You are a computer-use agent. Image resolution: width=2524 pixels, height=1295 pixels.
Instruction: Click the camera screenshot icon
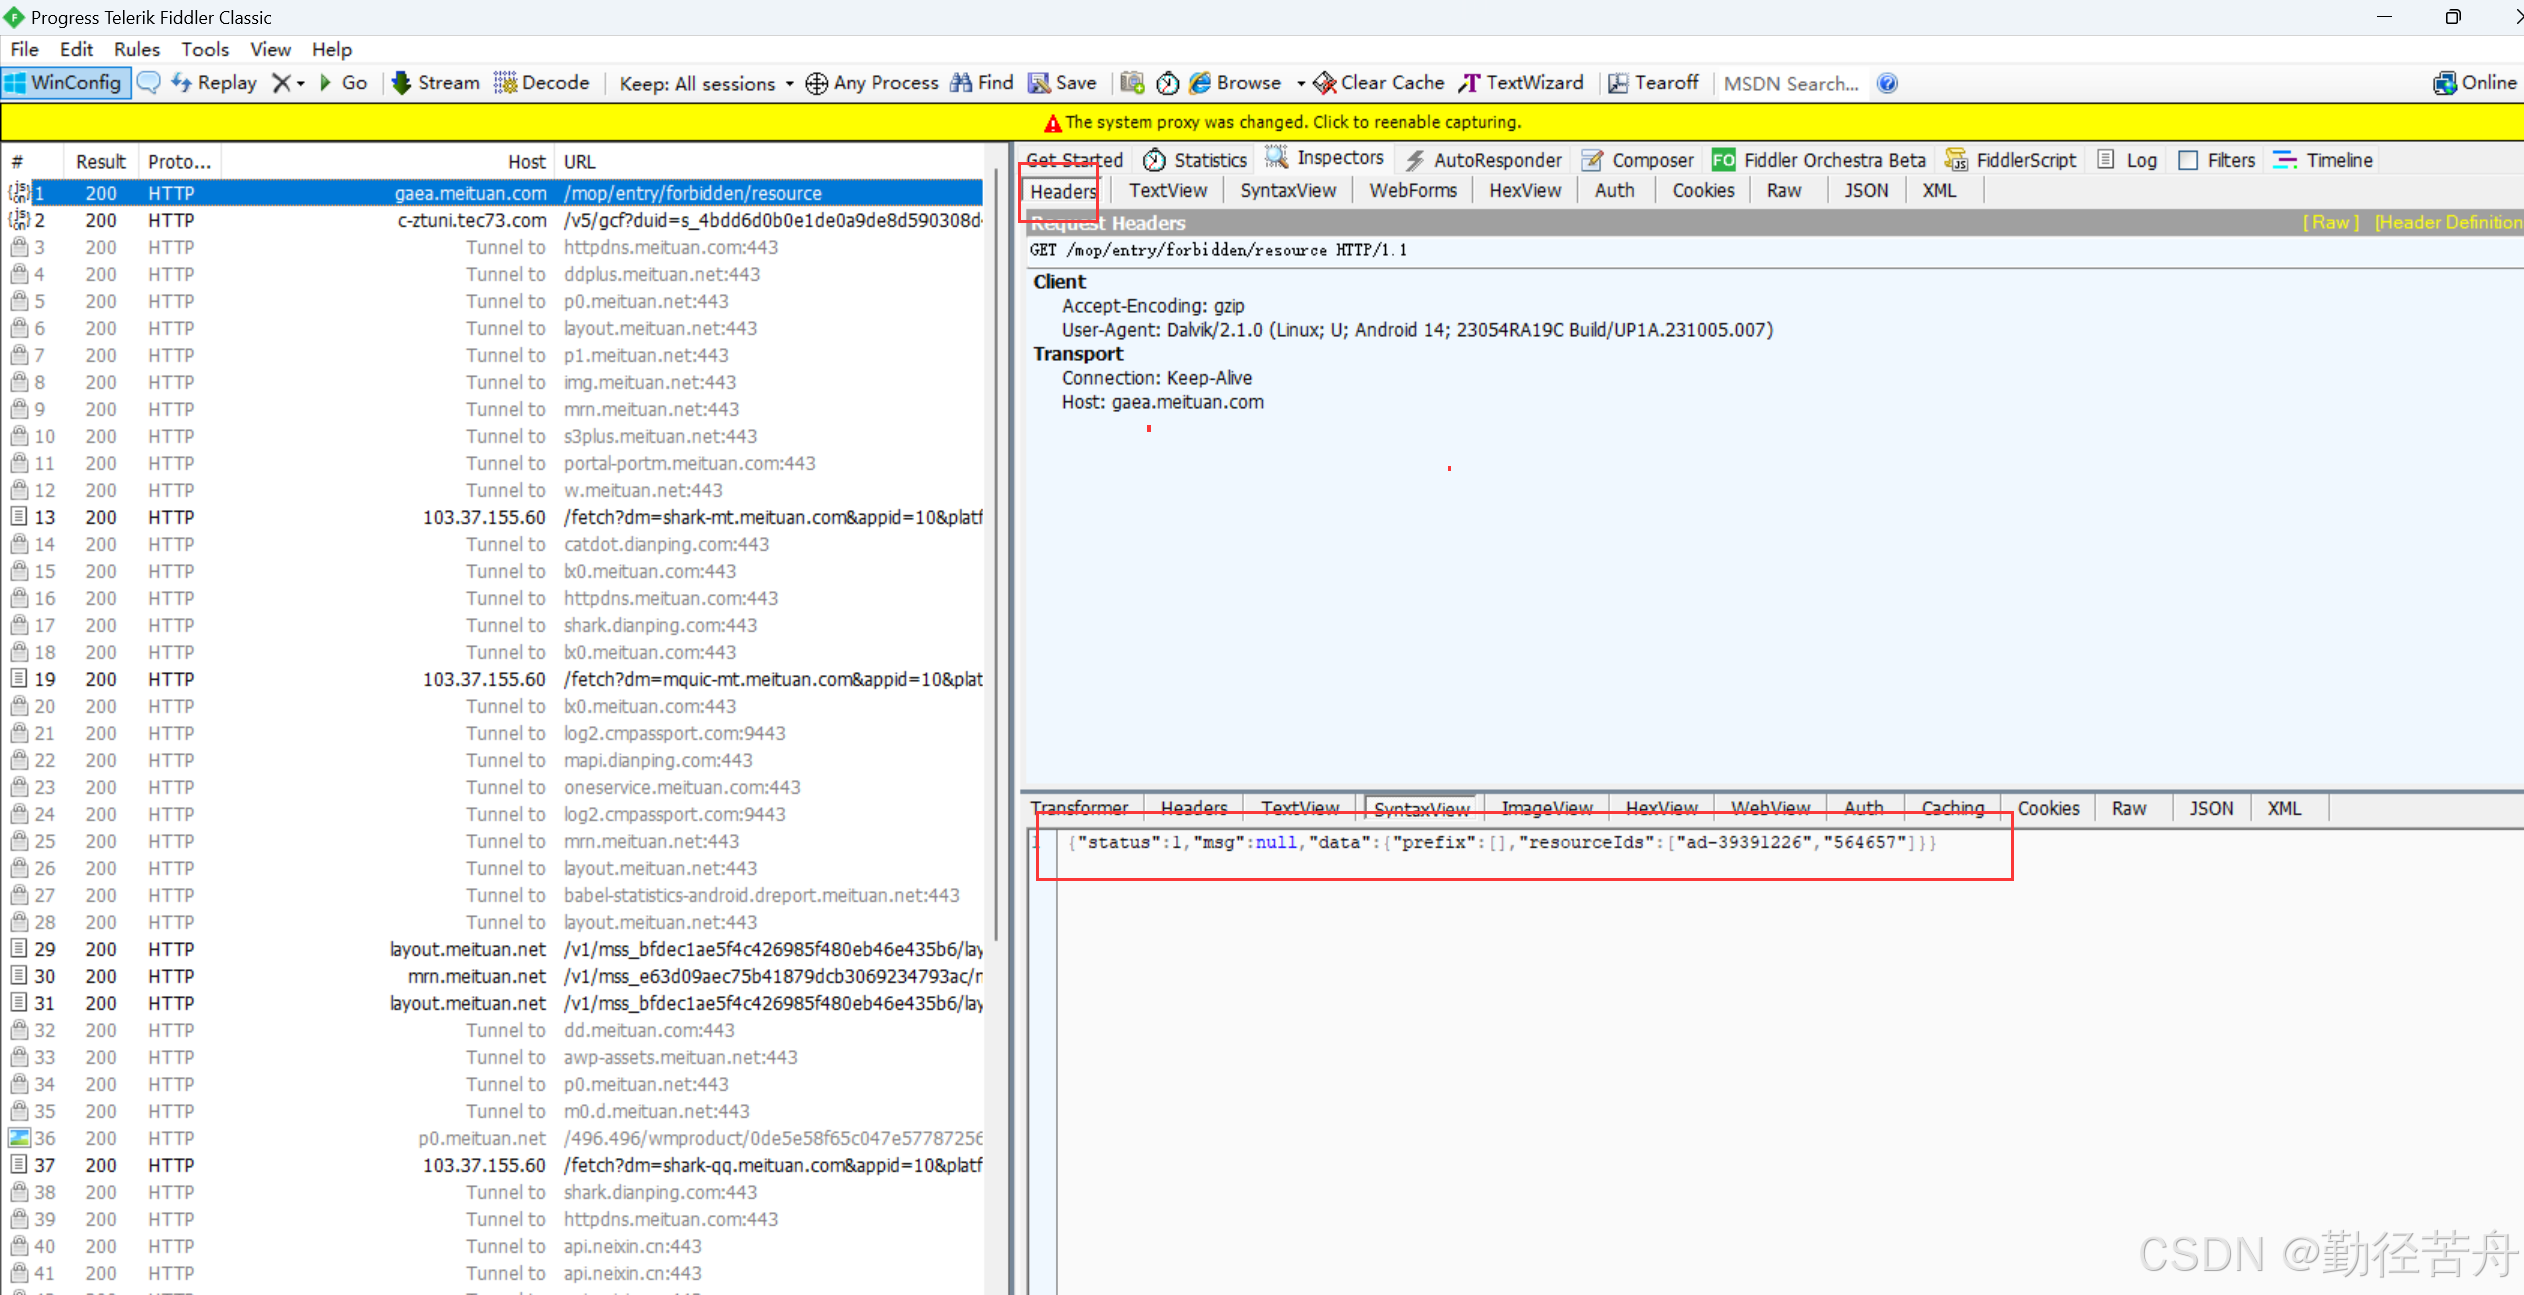(1132, 83)
